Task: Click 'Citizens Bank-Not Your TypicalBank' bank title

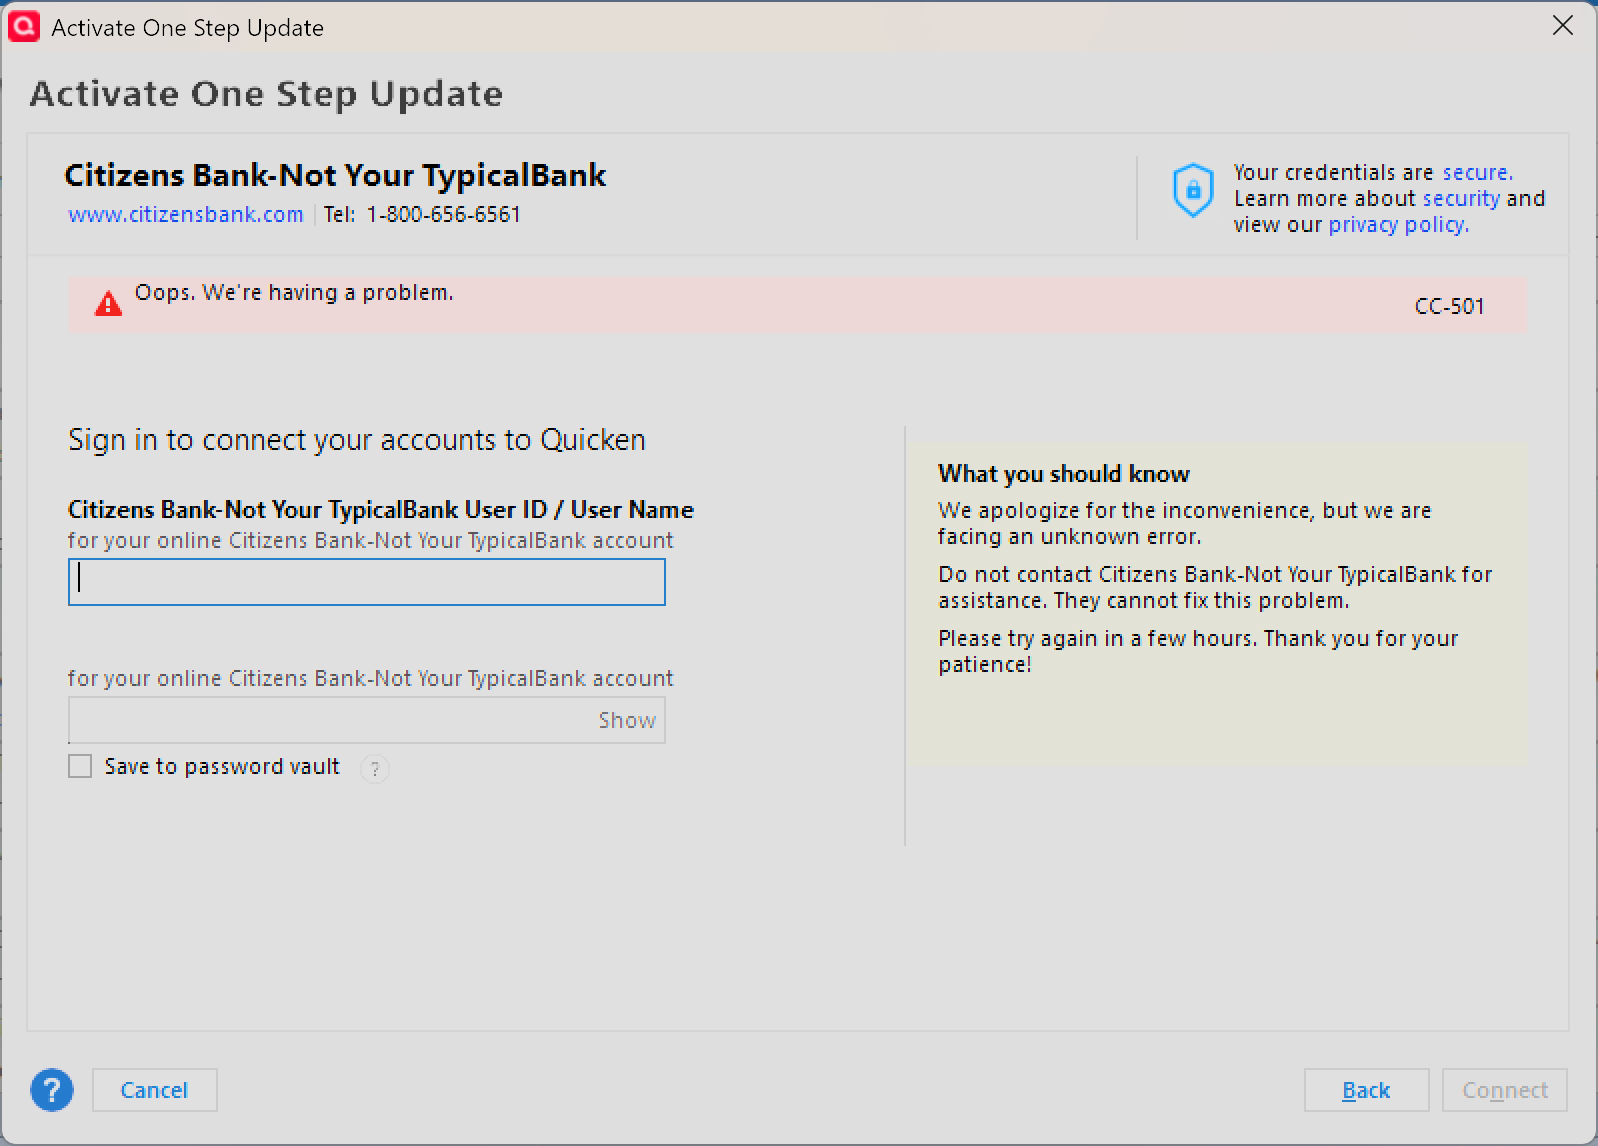Action: coord(335,175)
